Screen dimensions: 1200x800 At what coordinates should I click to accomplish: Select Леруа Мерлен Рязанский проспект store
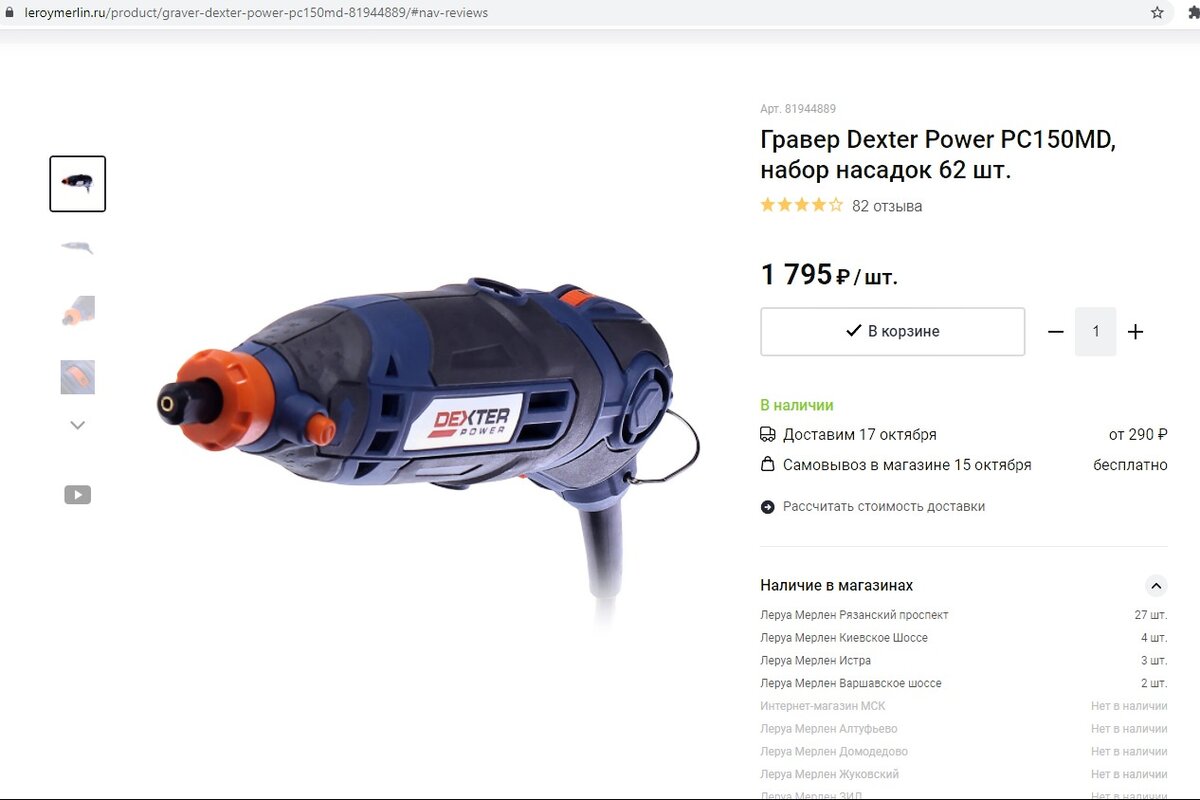tap(963, 615)
